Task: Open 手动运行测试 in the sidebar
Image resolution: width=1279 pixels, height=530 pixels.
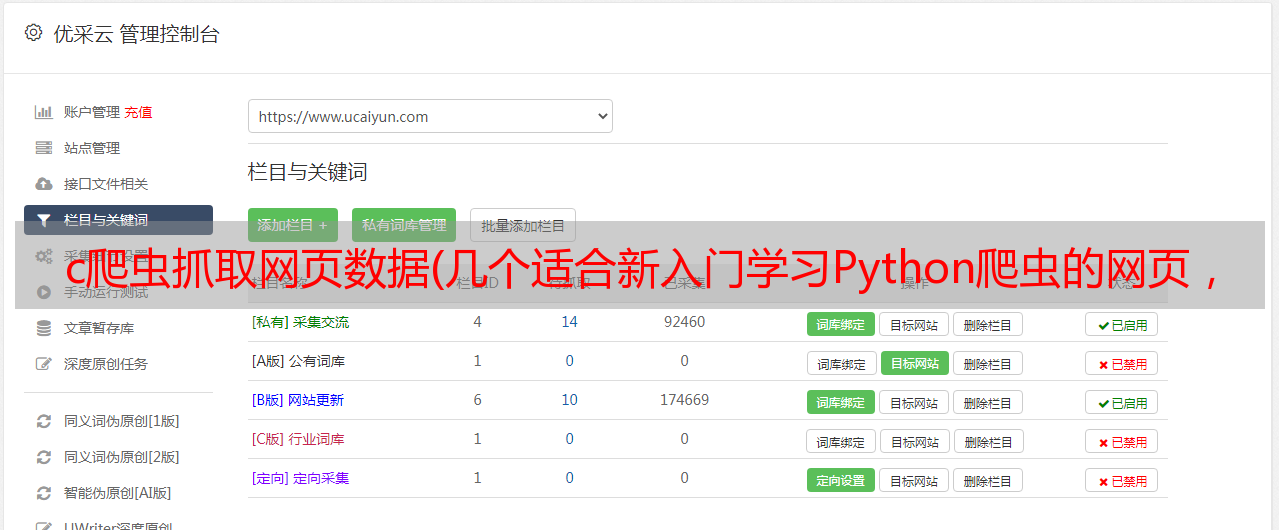Action: click(x=106, y=292)
